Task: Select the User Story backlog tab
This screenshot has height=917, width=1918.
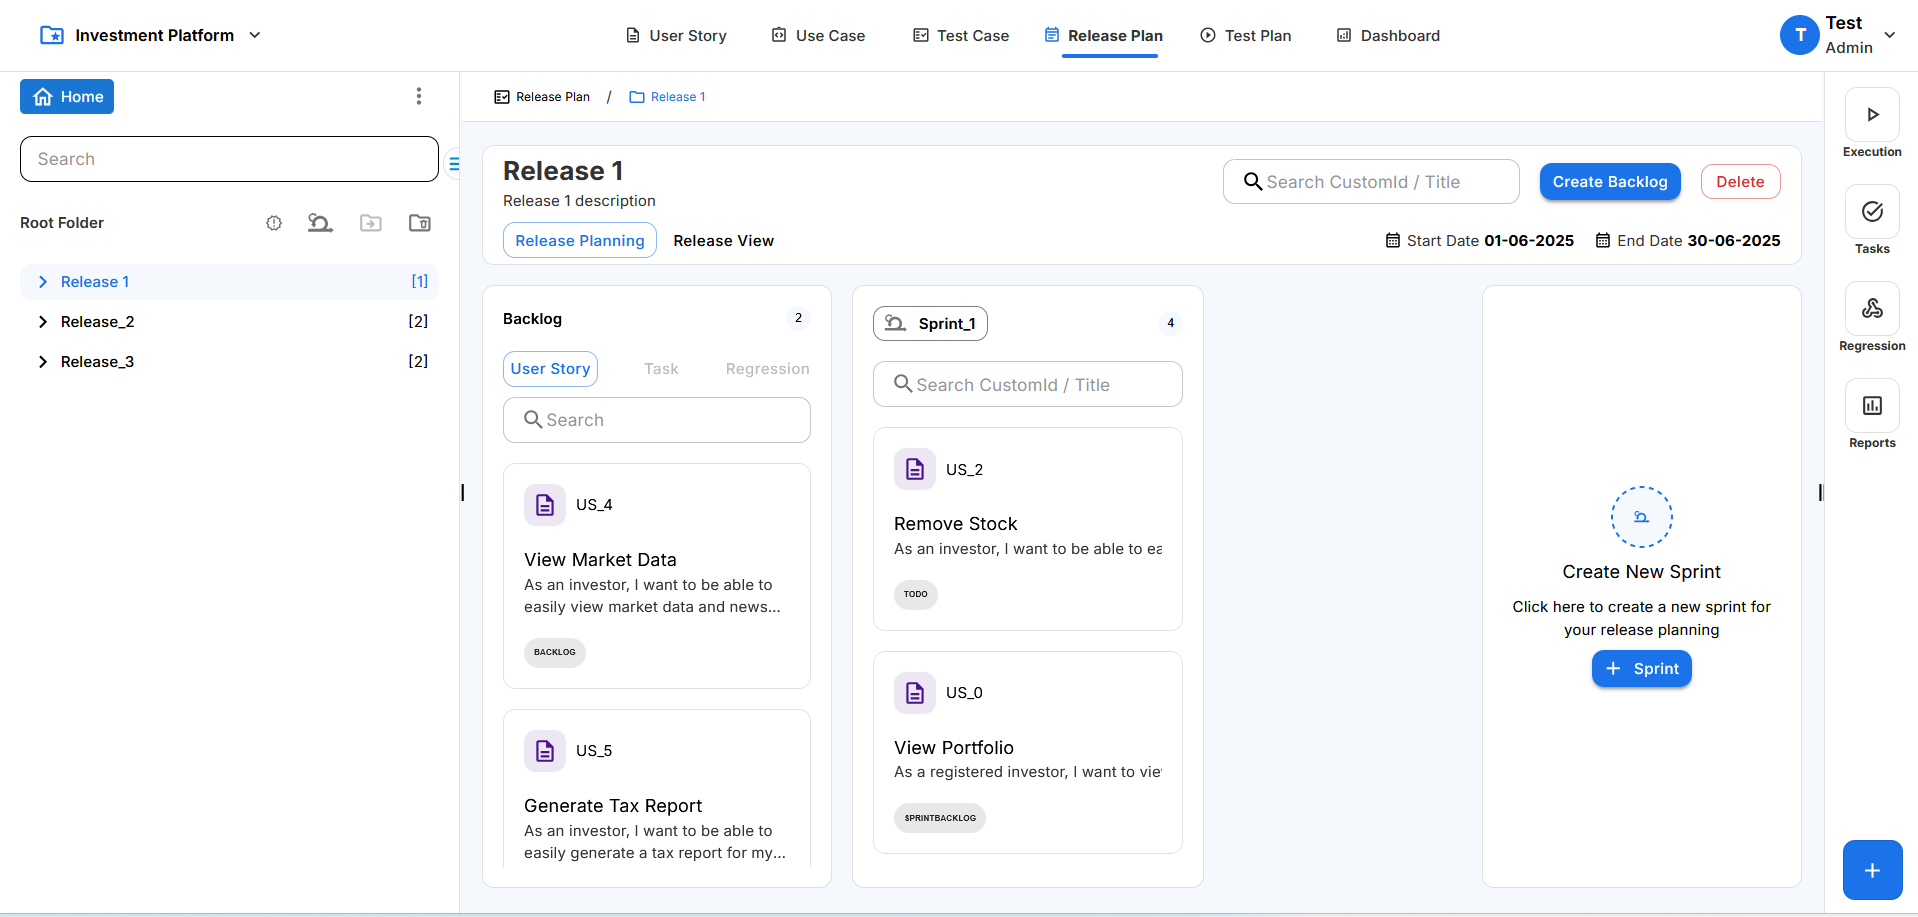Action: coord(550,369)
